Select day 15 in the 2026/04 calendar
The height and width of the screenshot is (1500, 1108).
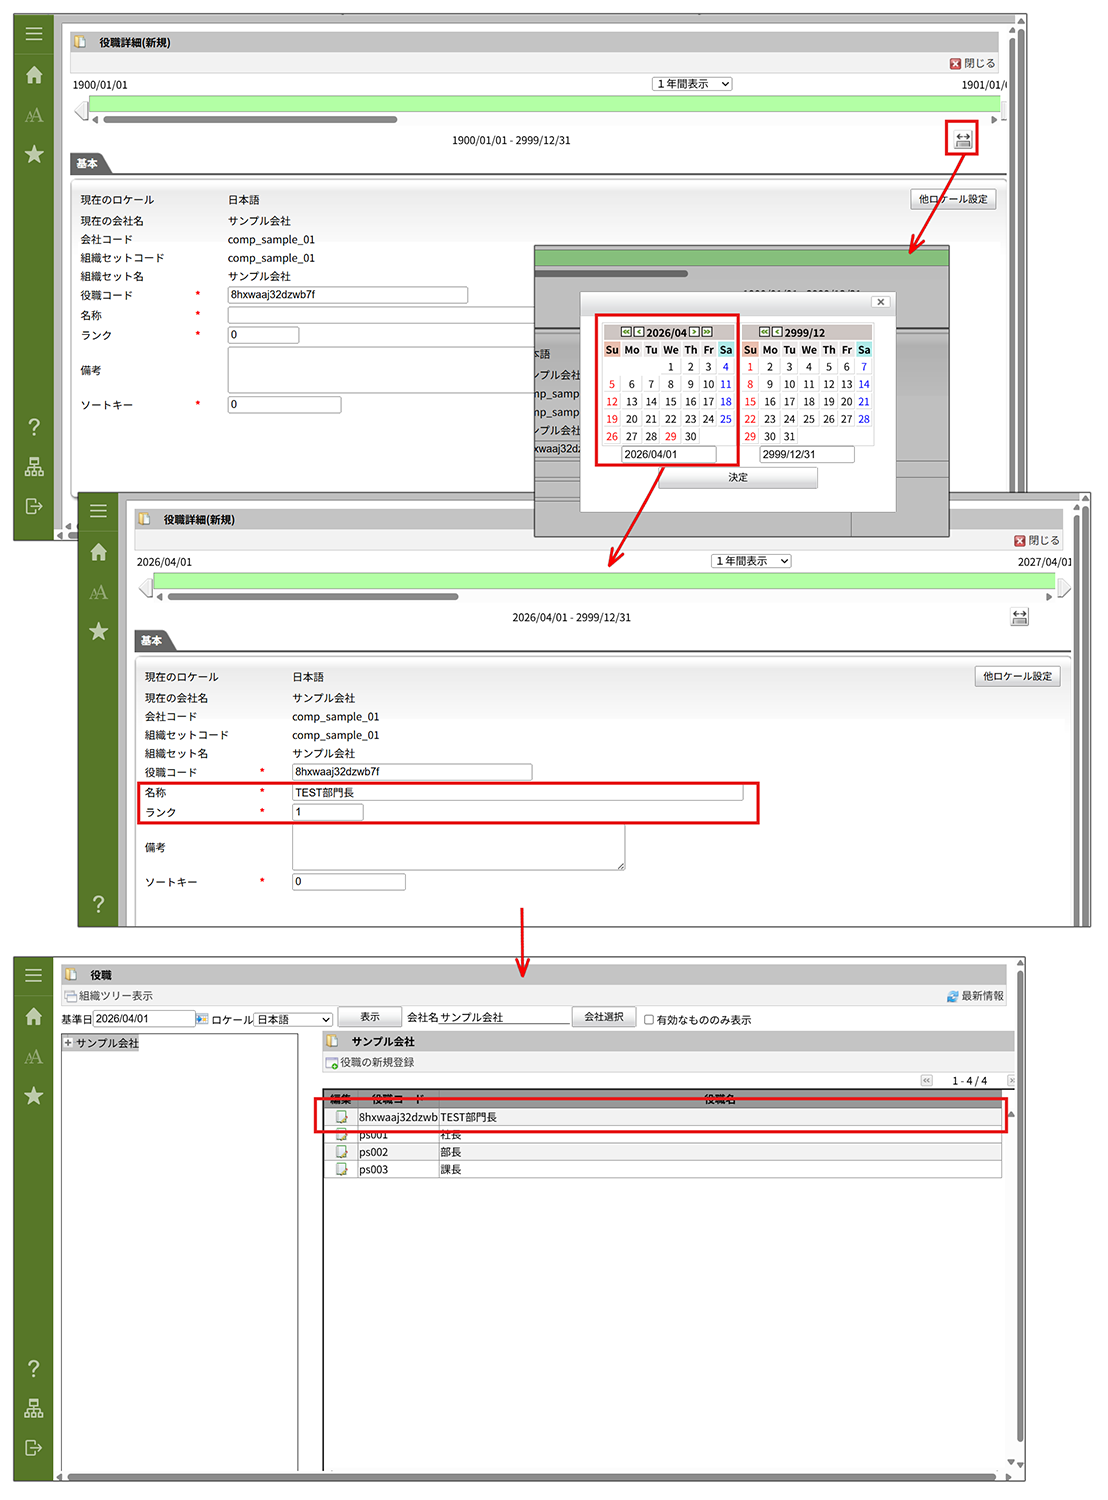point(671,402)
